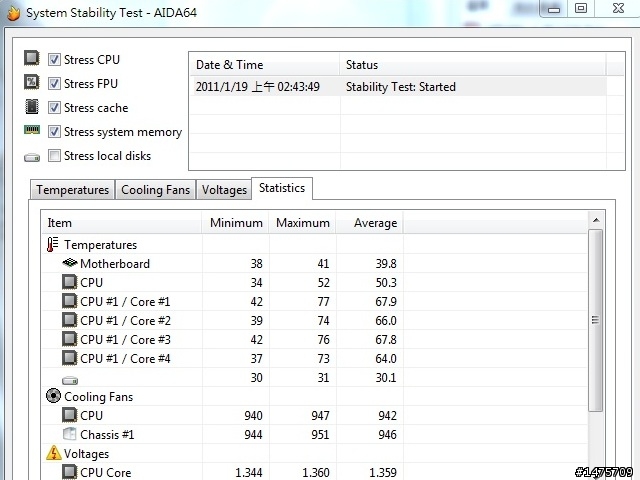Screen dimensions: 640x480
Task: Click the disk drive icon beside Stress local disks
Action: click(x=31, y=157)
